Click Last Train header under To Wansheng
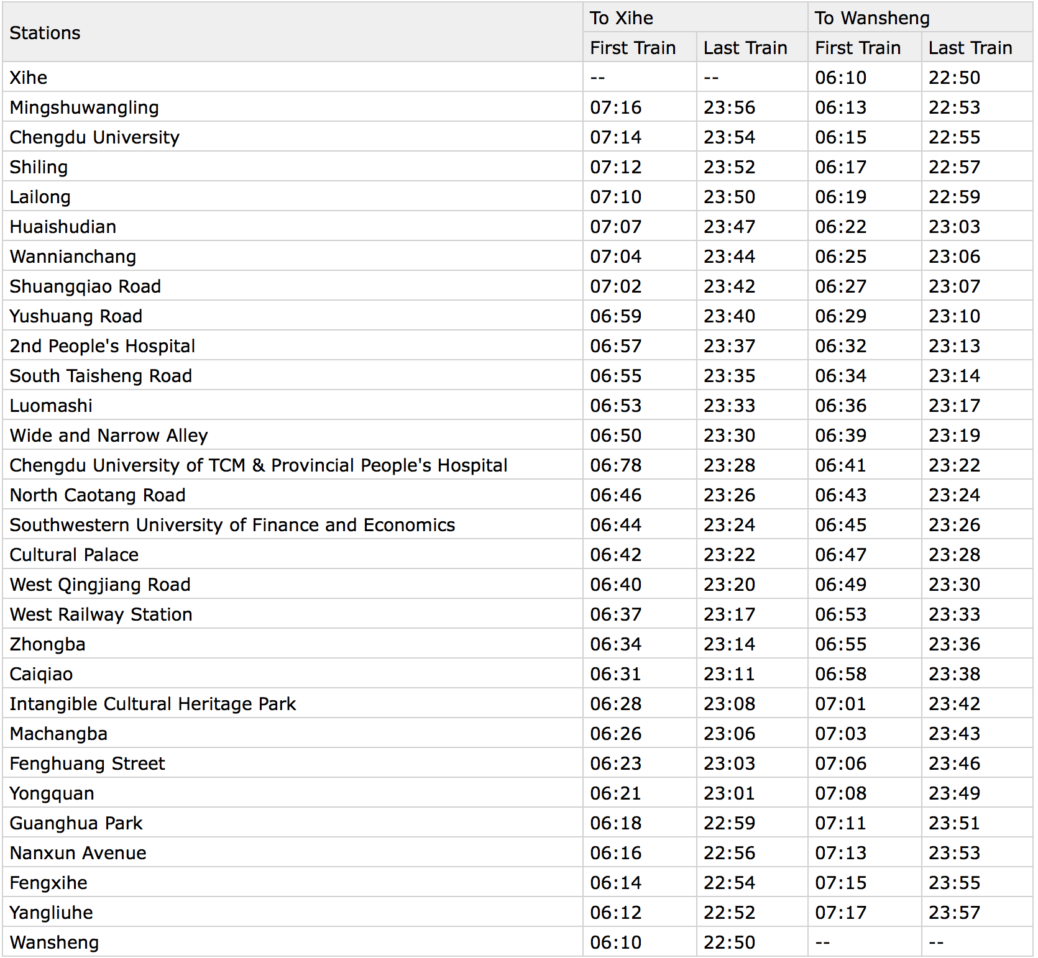1038x958 pixels. click(x=969, y=48)
